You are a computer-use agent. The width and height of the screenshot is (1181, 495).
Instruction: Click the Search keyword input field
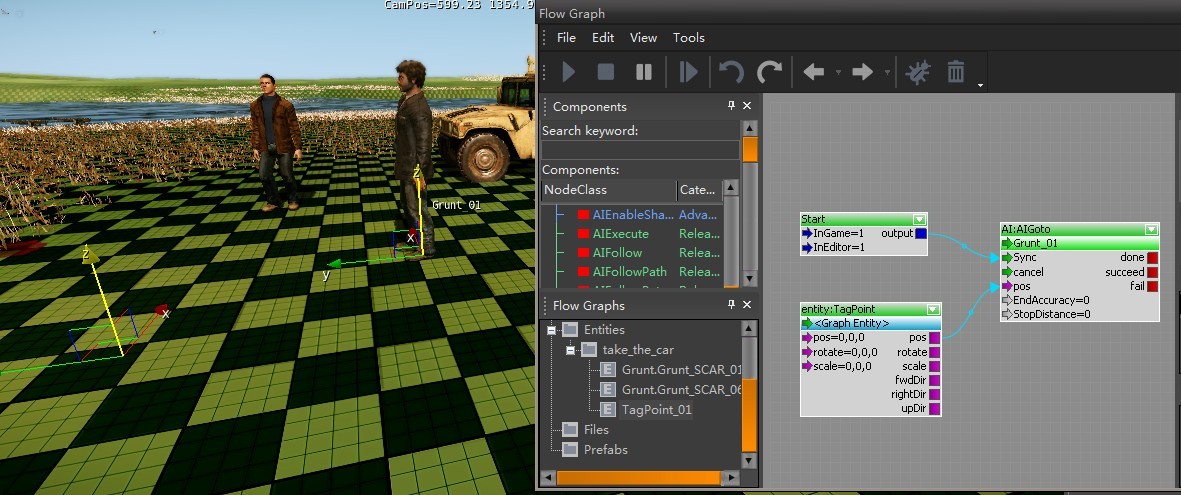click(640, 150)
